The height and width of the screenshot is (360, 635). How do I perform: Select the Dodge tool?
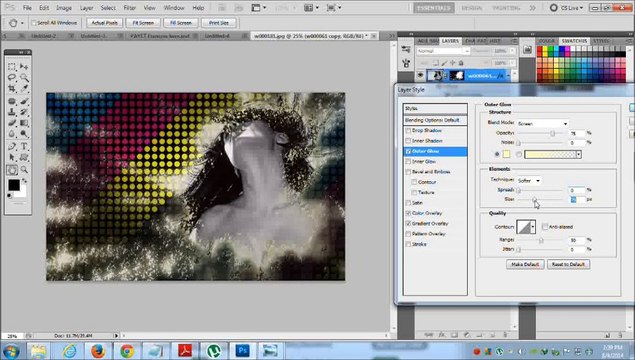click(24, 134)
